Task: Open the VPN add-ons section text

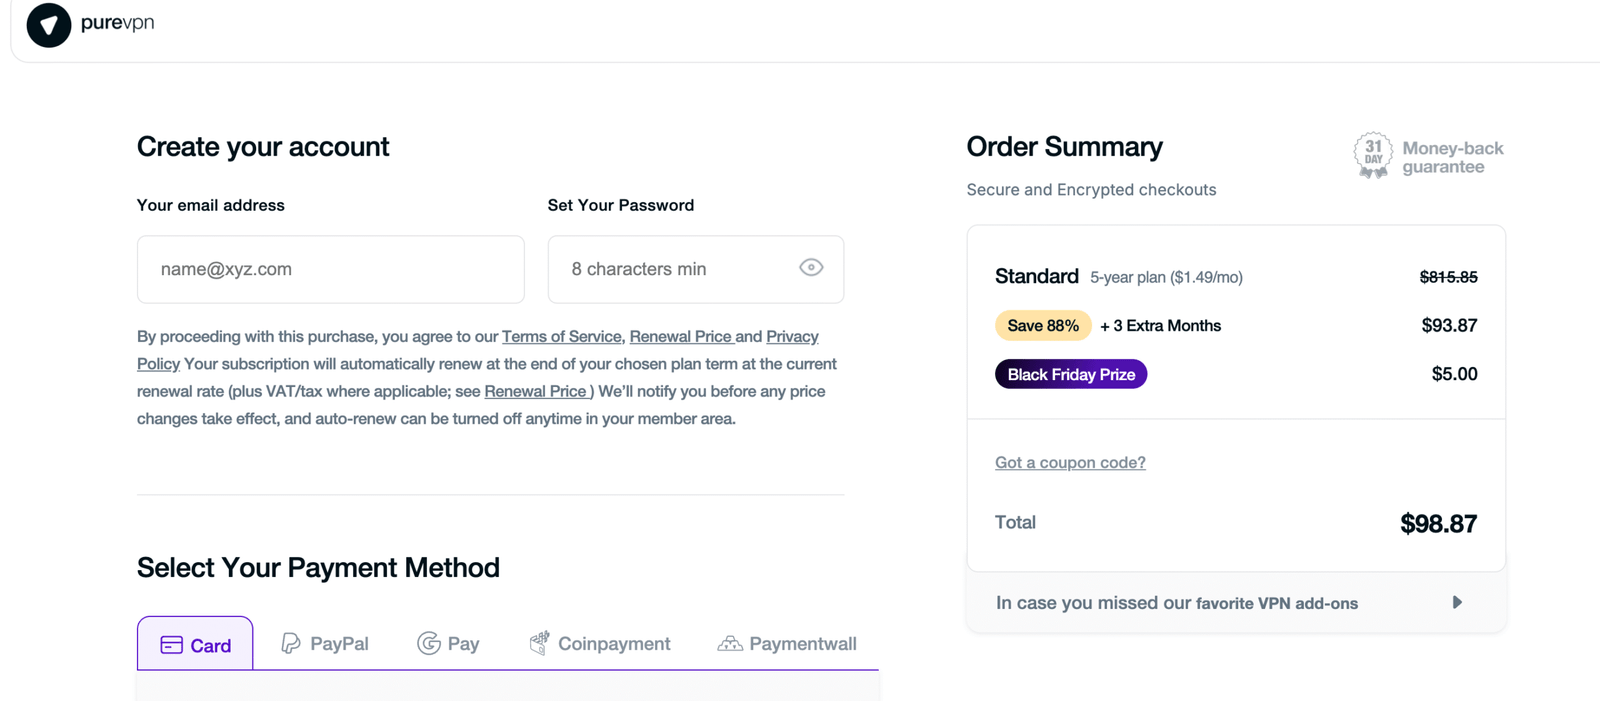Action: click(x=1176, y=603)
